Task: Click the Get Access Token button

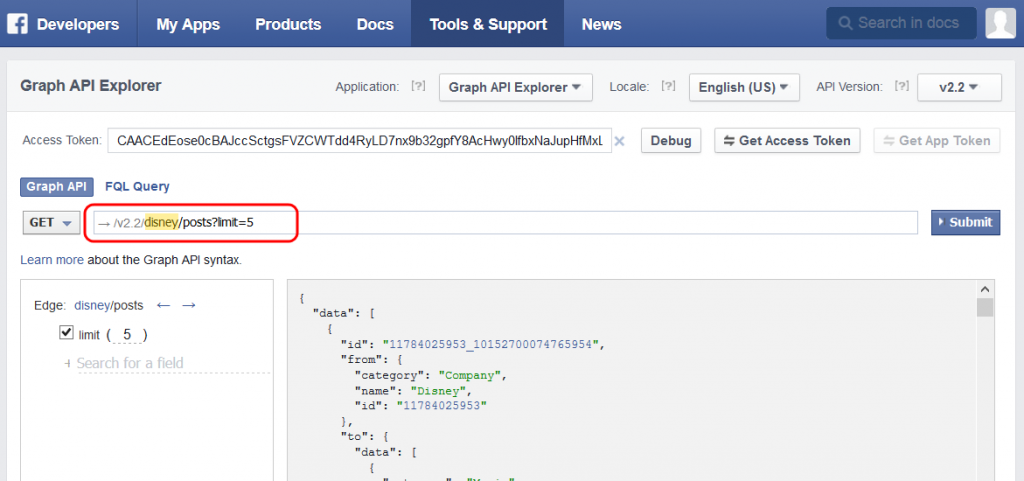Action: pos(787,140)
